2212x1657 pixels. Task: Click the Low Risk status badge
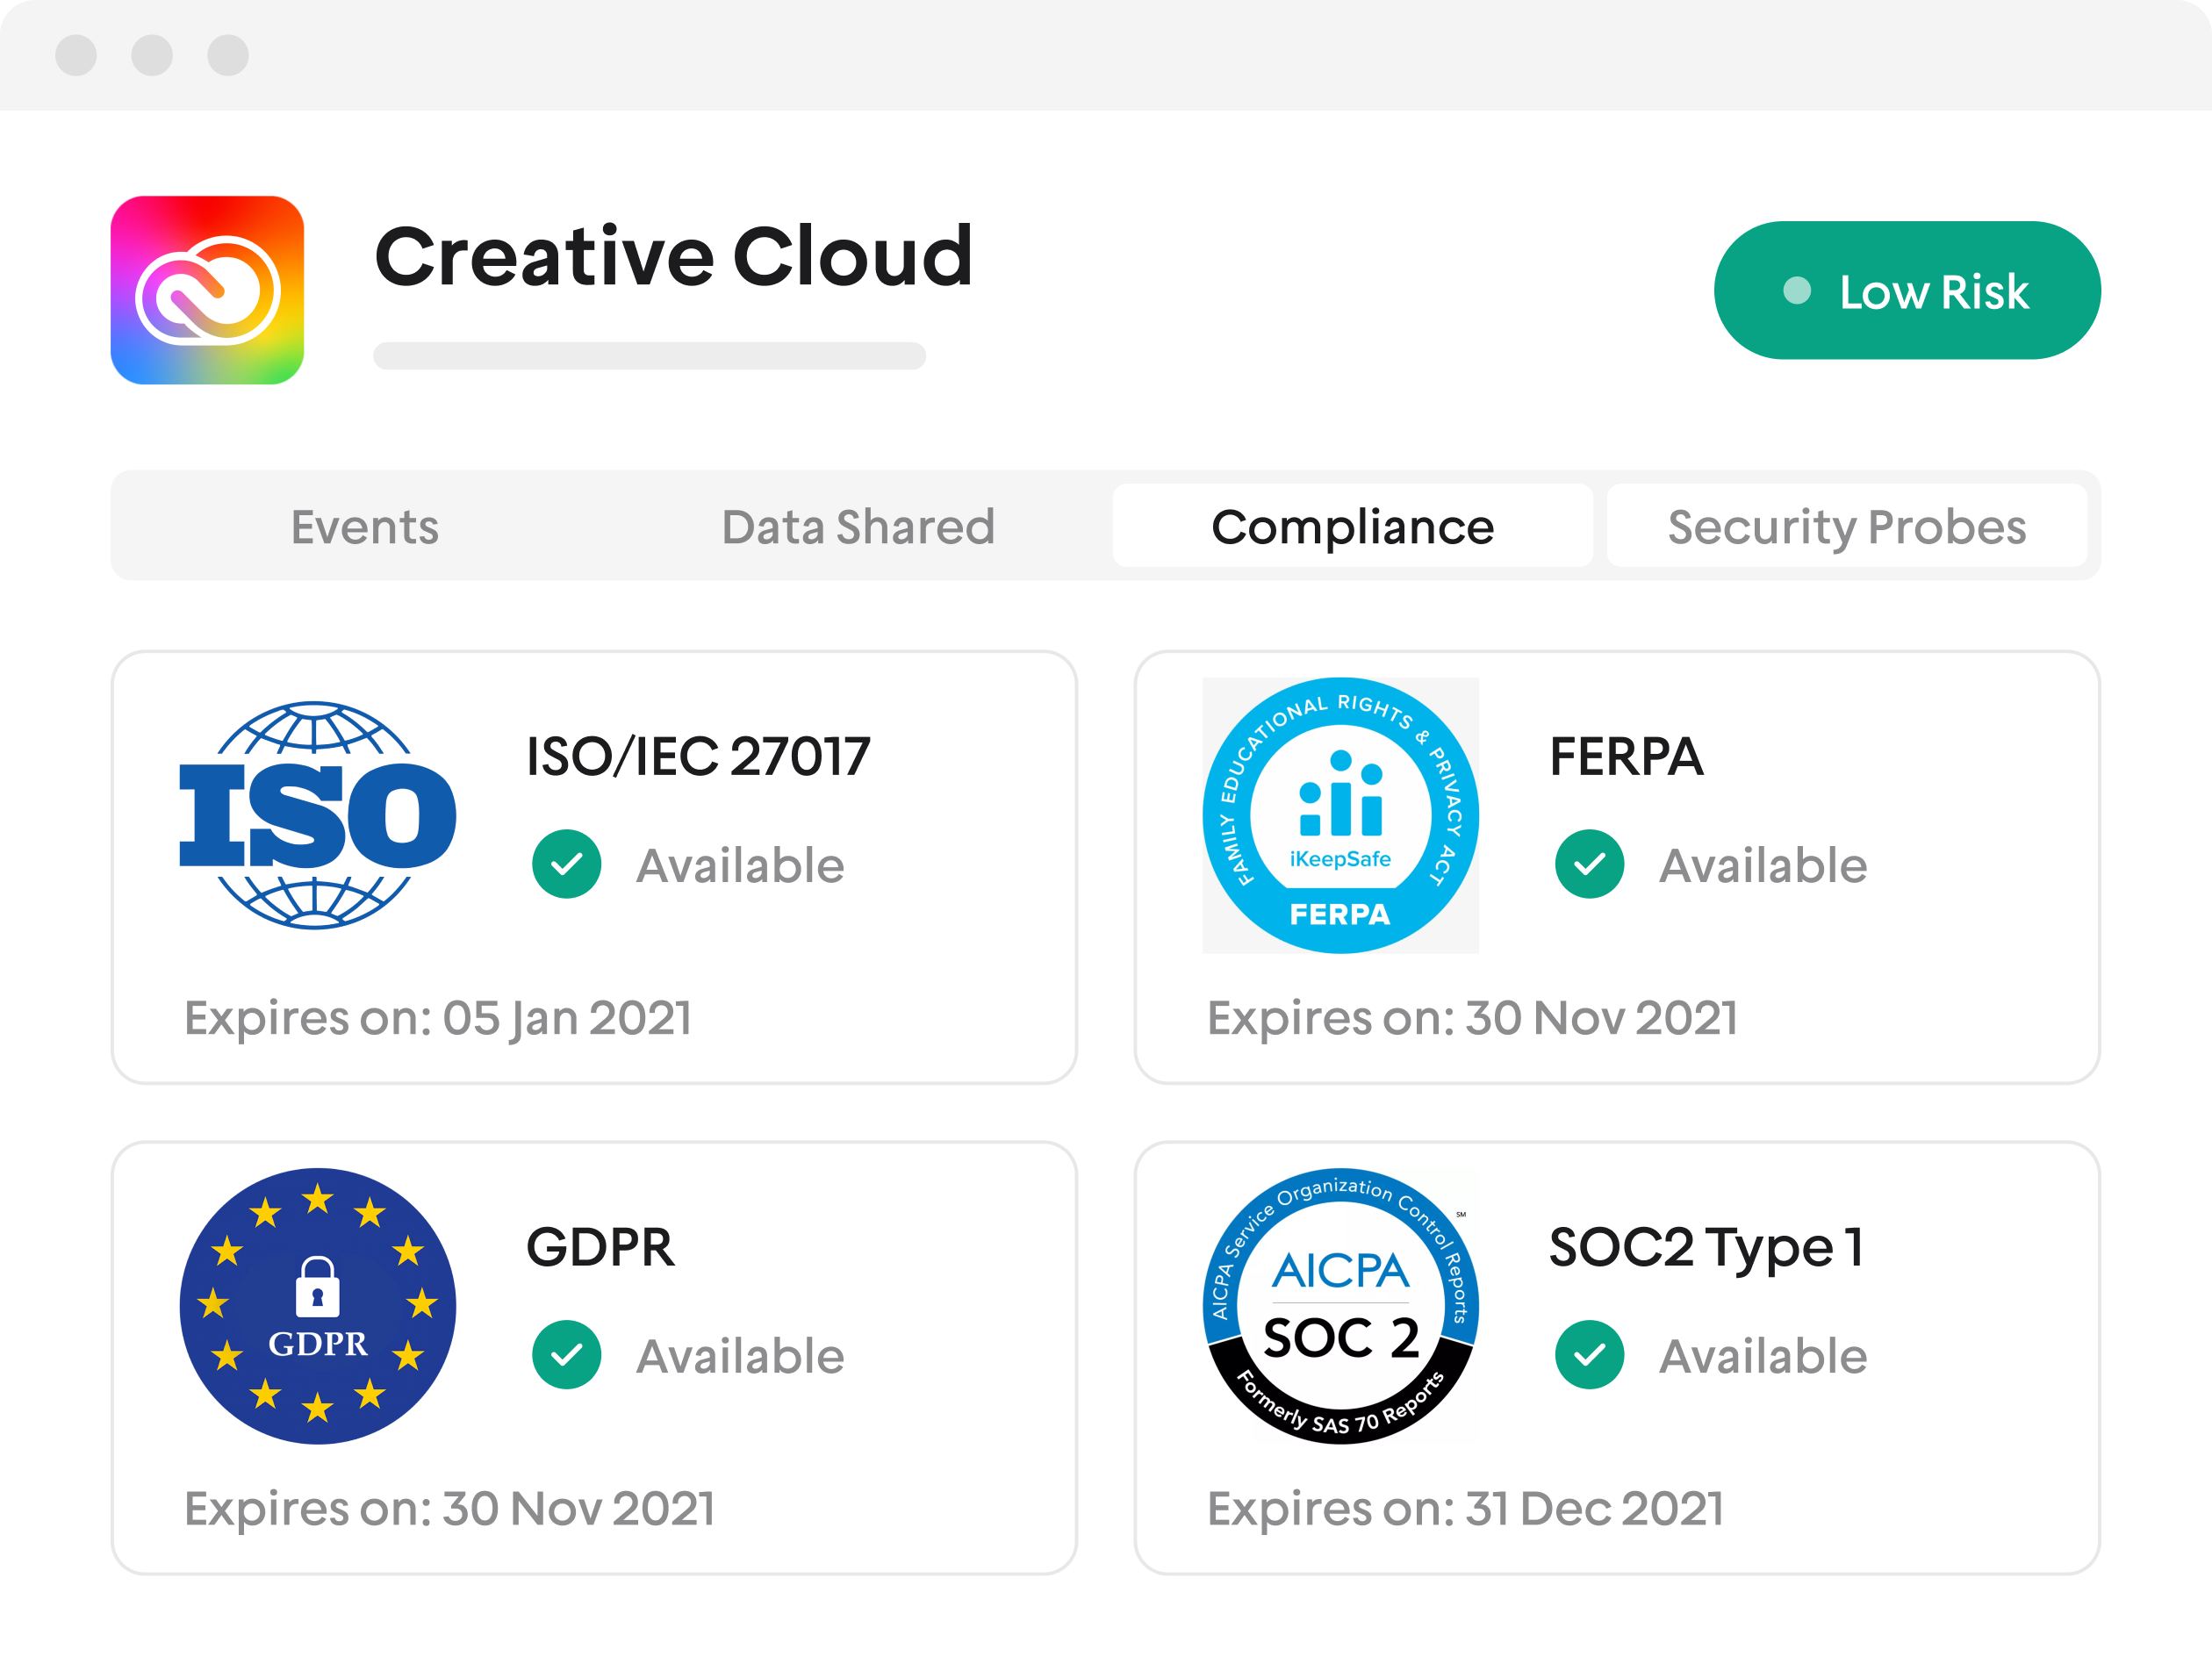click(1906, 291)
